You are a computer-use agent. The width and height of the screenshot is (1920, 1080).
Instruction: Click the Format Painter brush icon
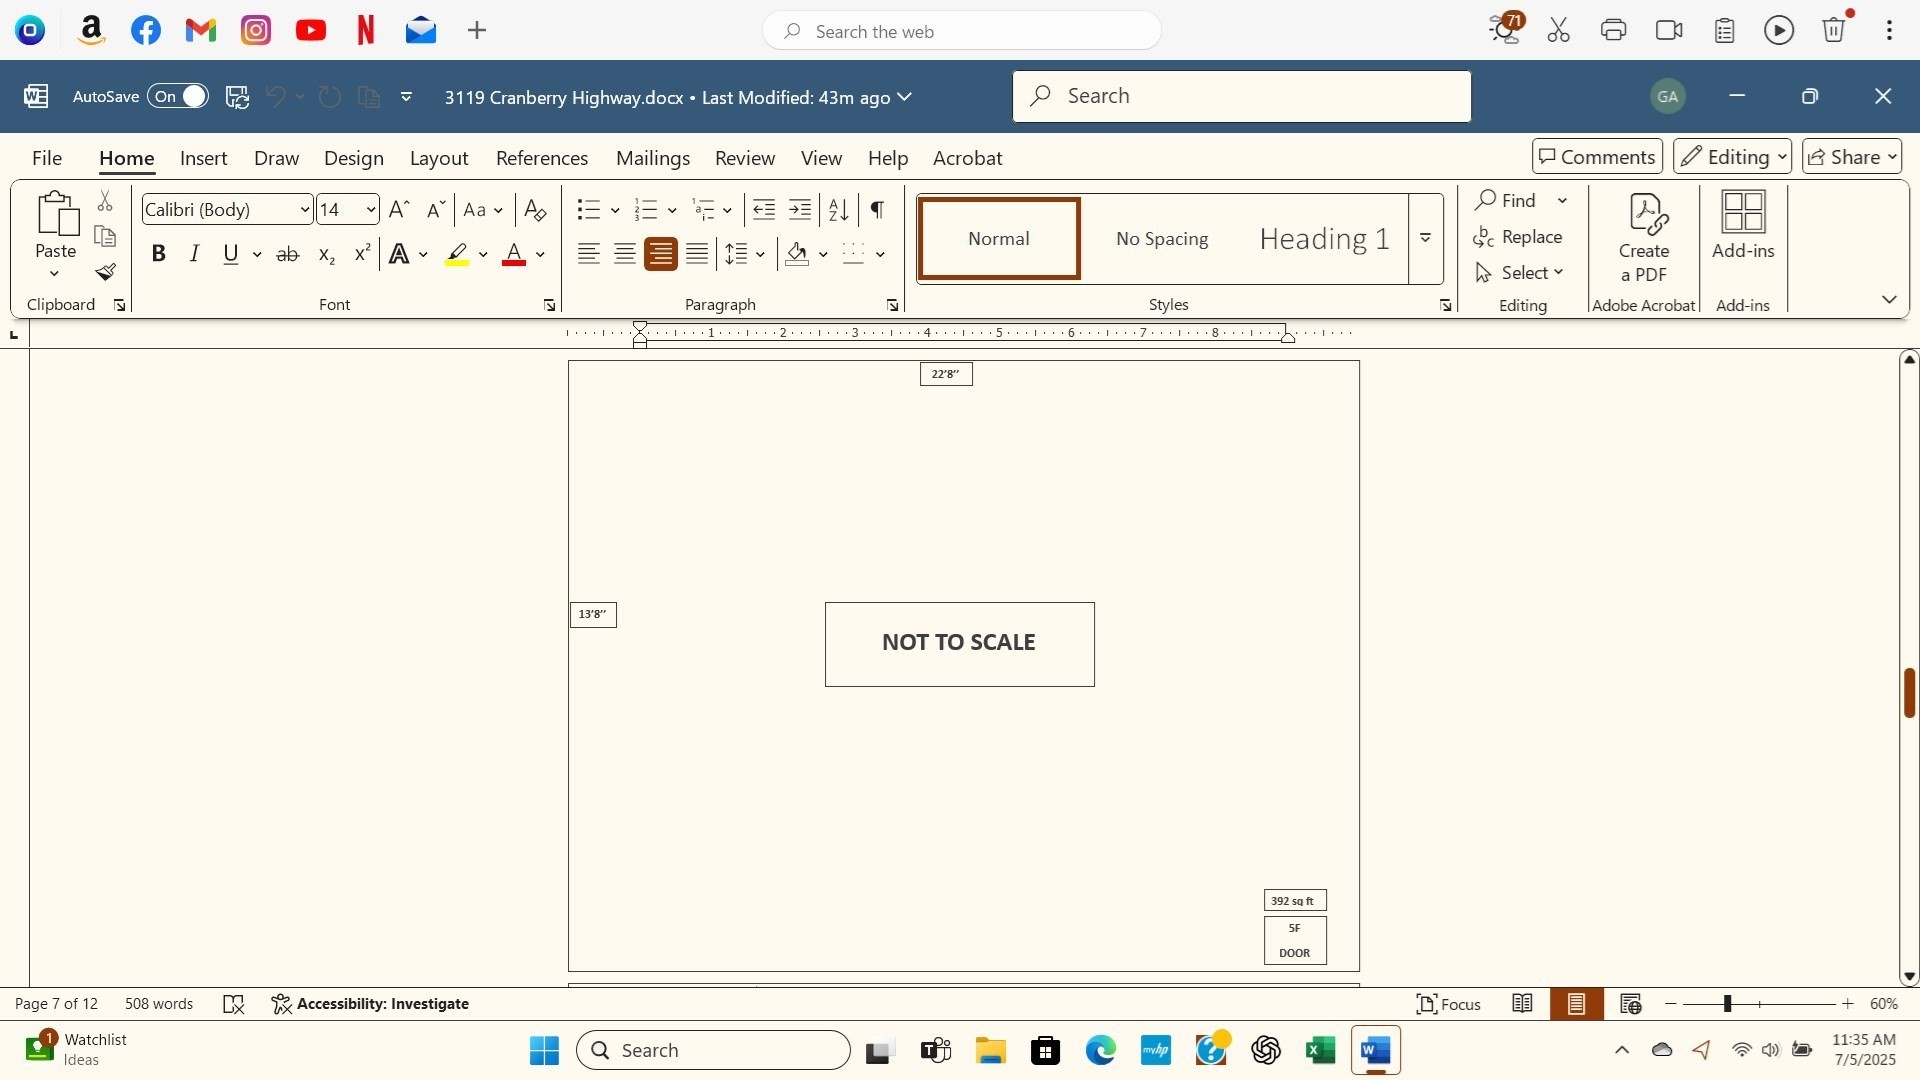[x=106, y=272]
